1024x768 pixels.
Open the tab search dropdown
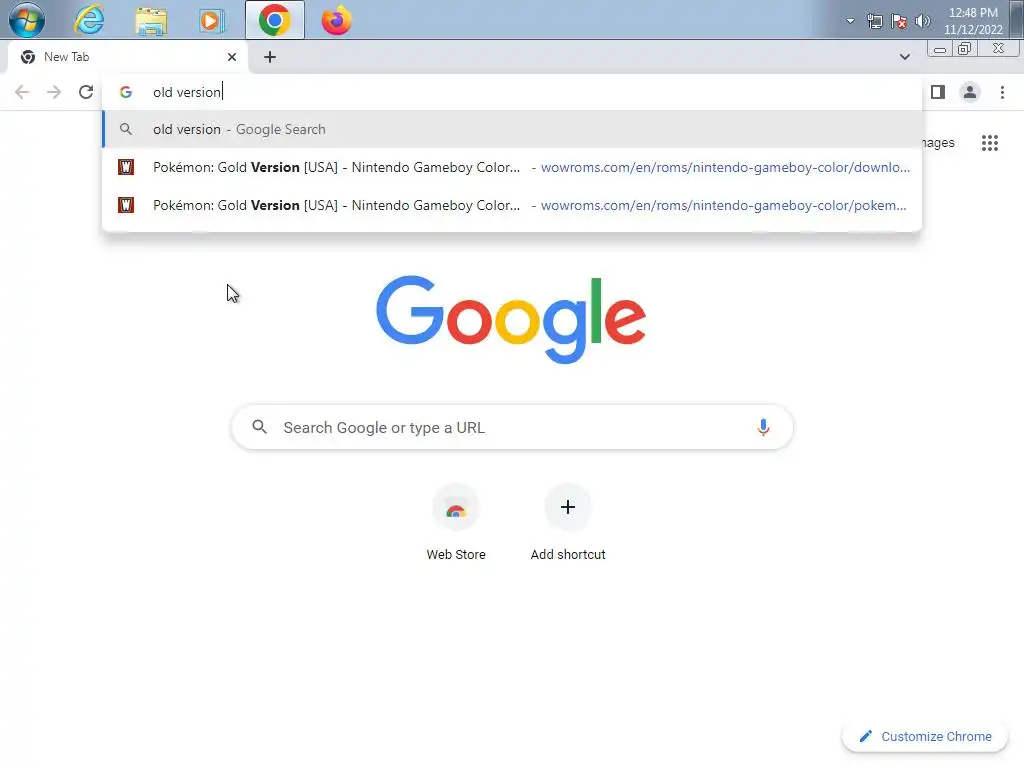coord(904,57)
